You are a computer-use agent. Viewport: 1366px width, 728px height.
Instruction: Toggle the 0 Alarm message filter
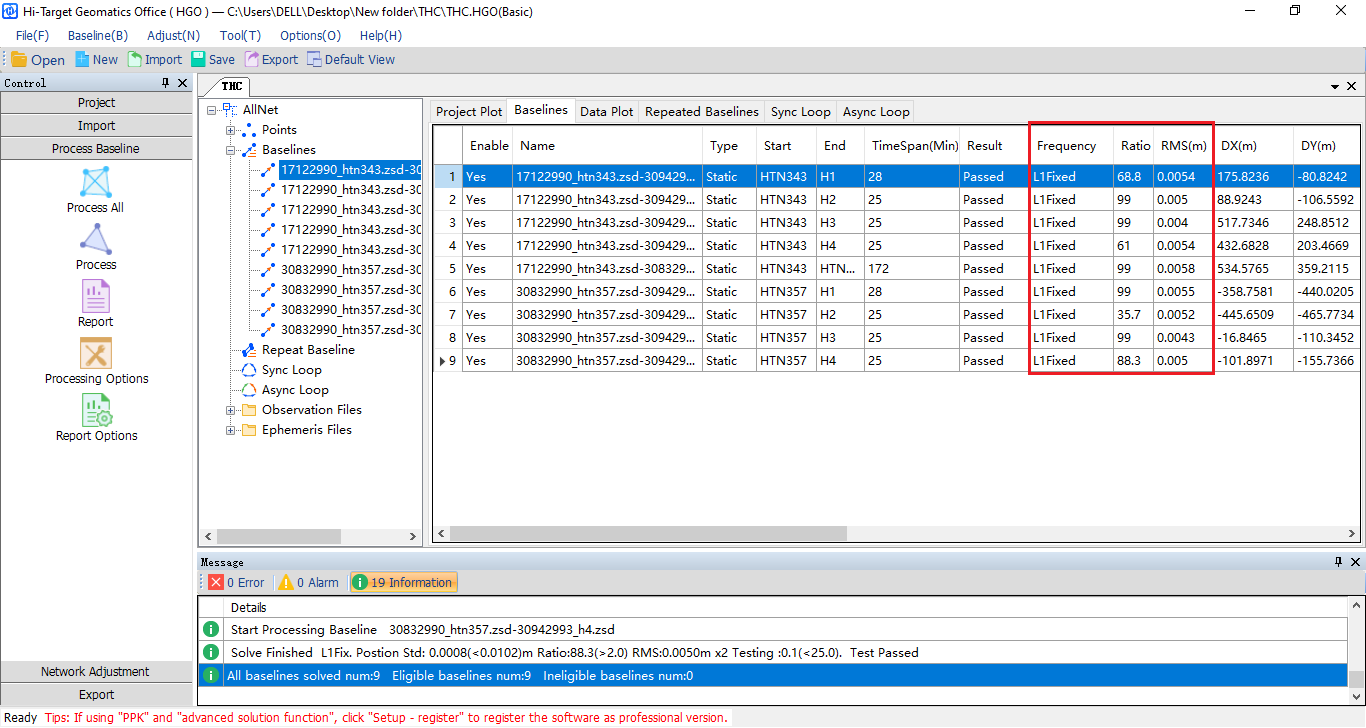[309, 582]
